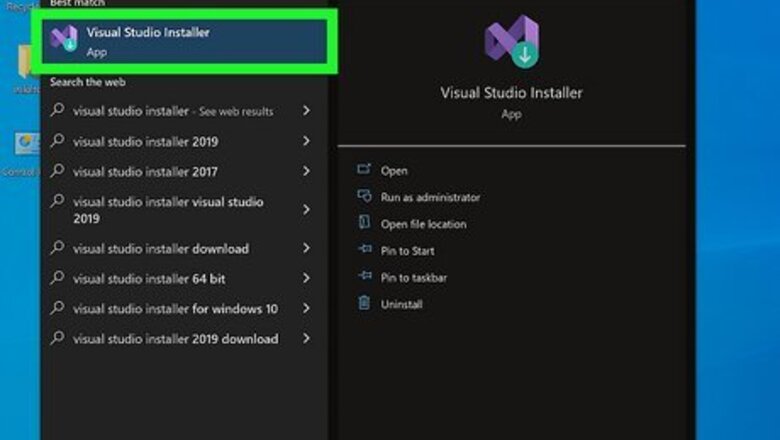Click search icon beside 'installer download'
Viewport: 780px width, 440px height.
(58, 247)
